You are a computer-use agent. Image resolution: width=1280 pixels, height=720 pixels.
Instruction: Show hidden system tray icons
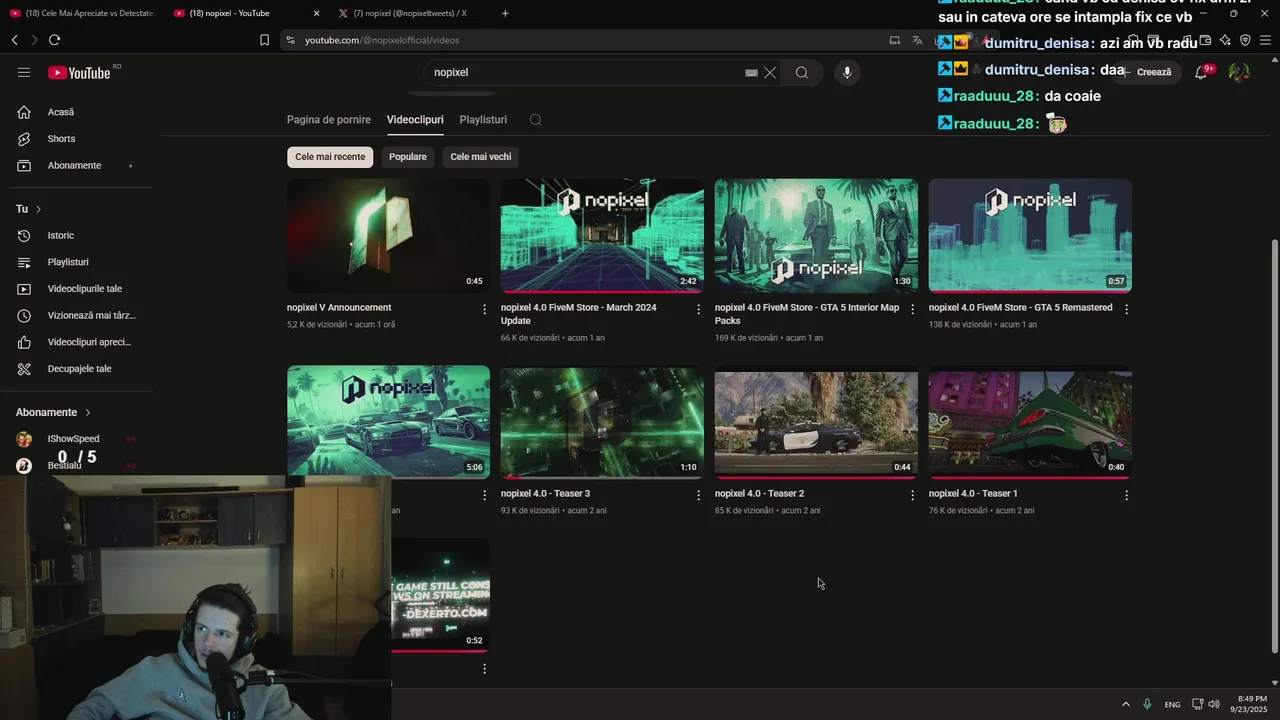[1126, 704]
